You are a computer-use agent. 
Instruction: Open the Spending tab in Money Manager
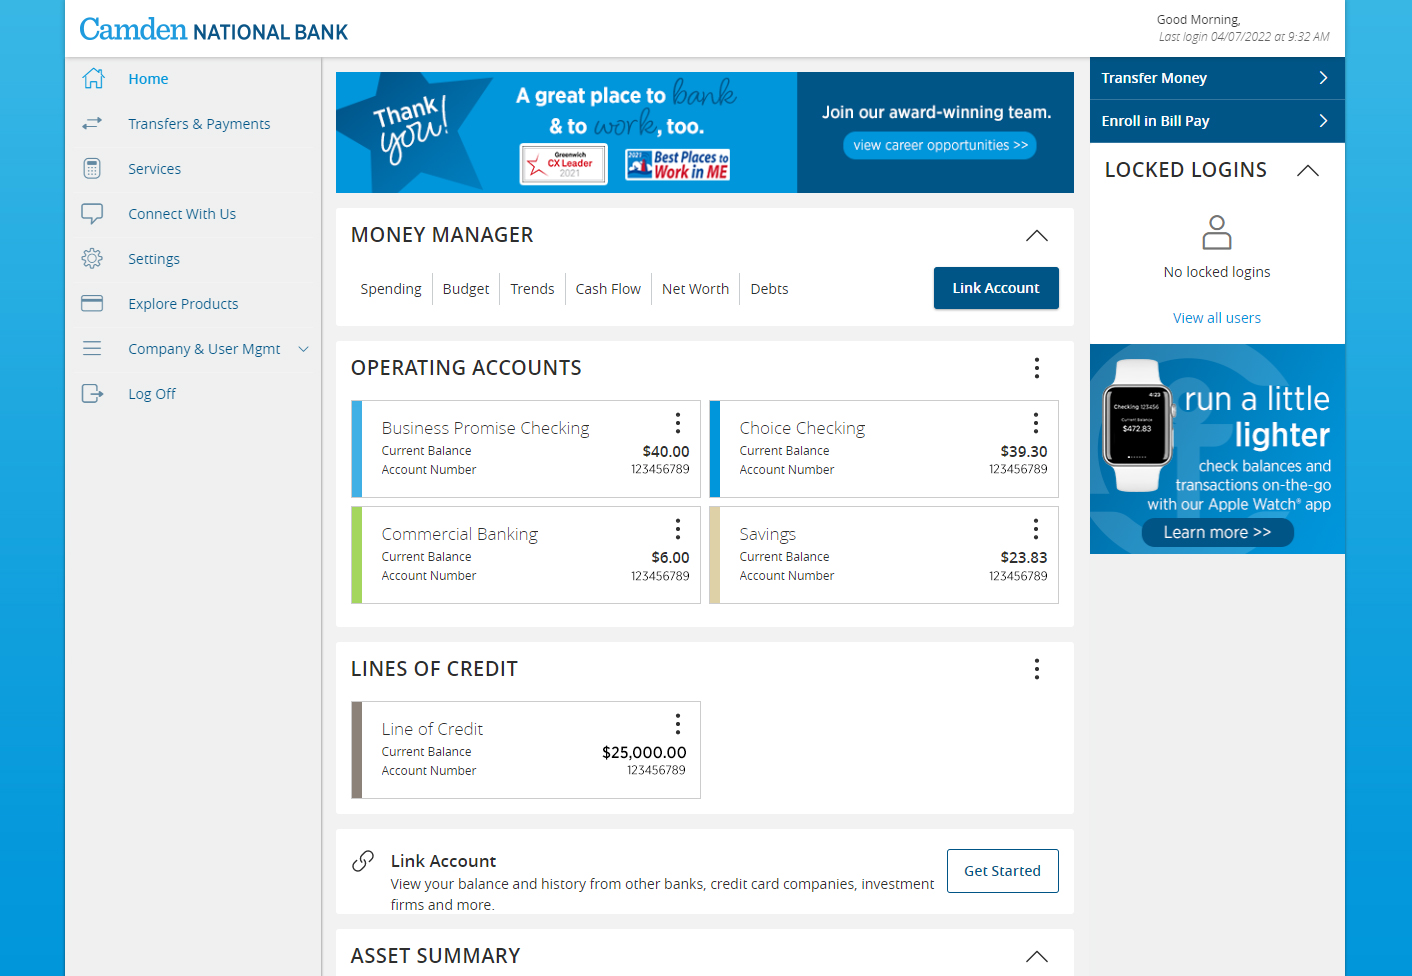click(391, 289)
